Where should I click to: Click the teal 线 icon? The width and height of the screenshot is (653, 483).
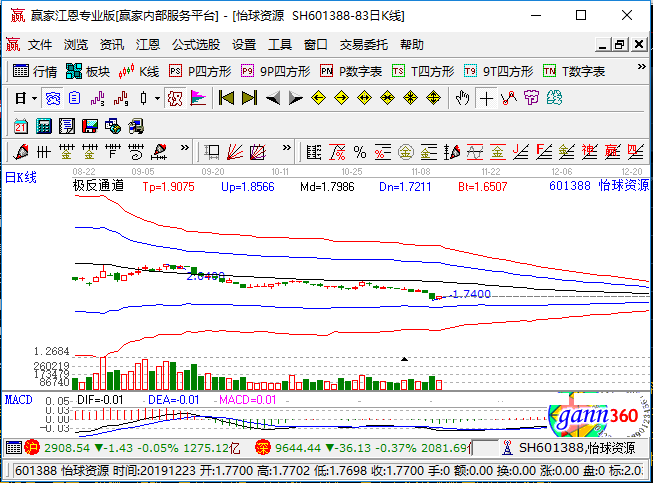click(554, 98)
